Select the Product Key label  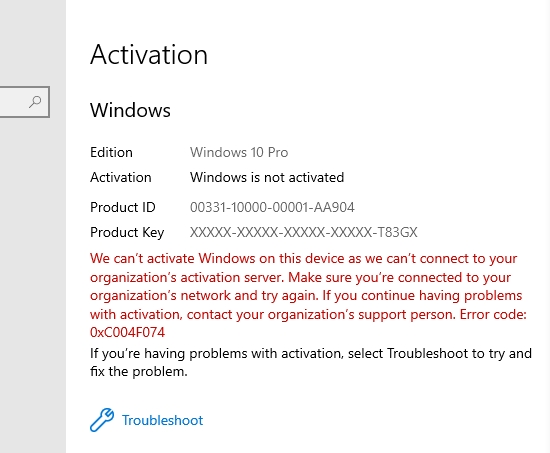[127, 233]
